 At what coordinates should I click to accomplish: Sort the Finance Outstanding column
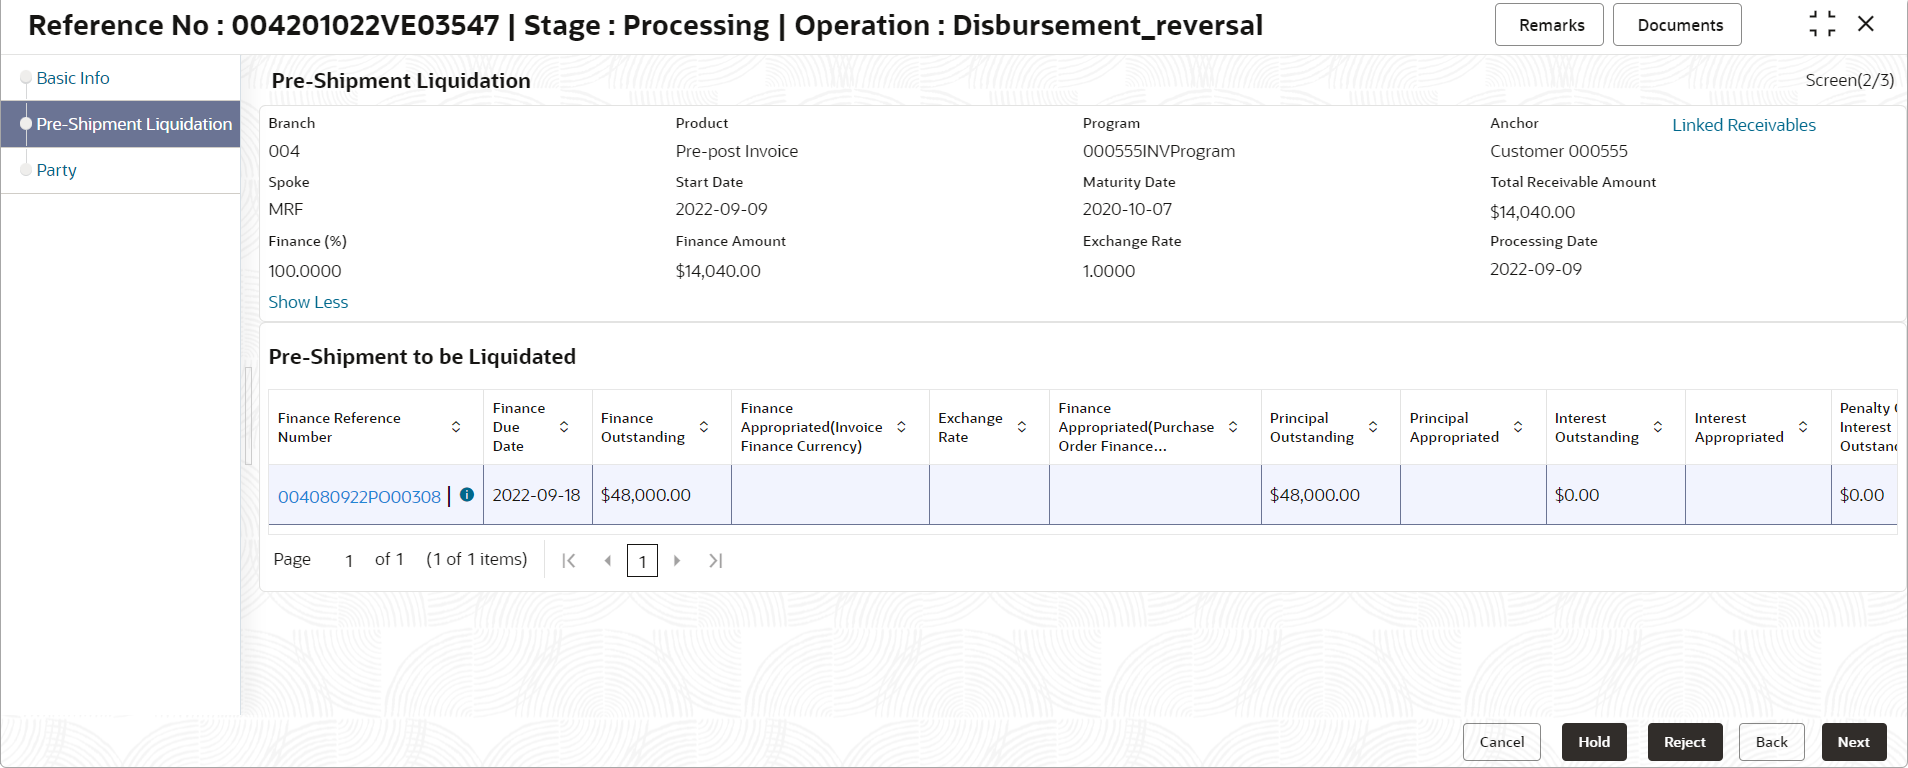tap(704, 427)
